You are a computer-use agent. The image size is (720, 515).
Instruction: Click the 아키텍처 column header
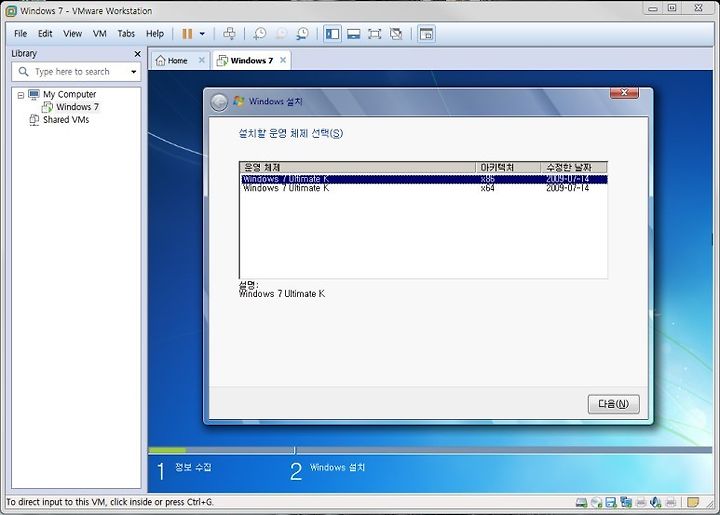[509, 168]
